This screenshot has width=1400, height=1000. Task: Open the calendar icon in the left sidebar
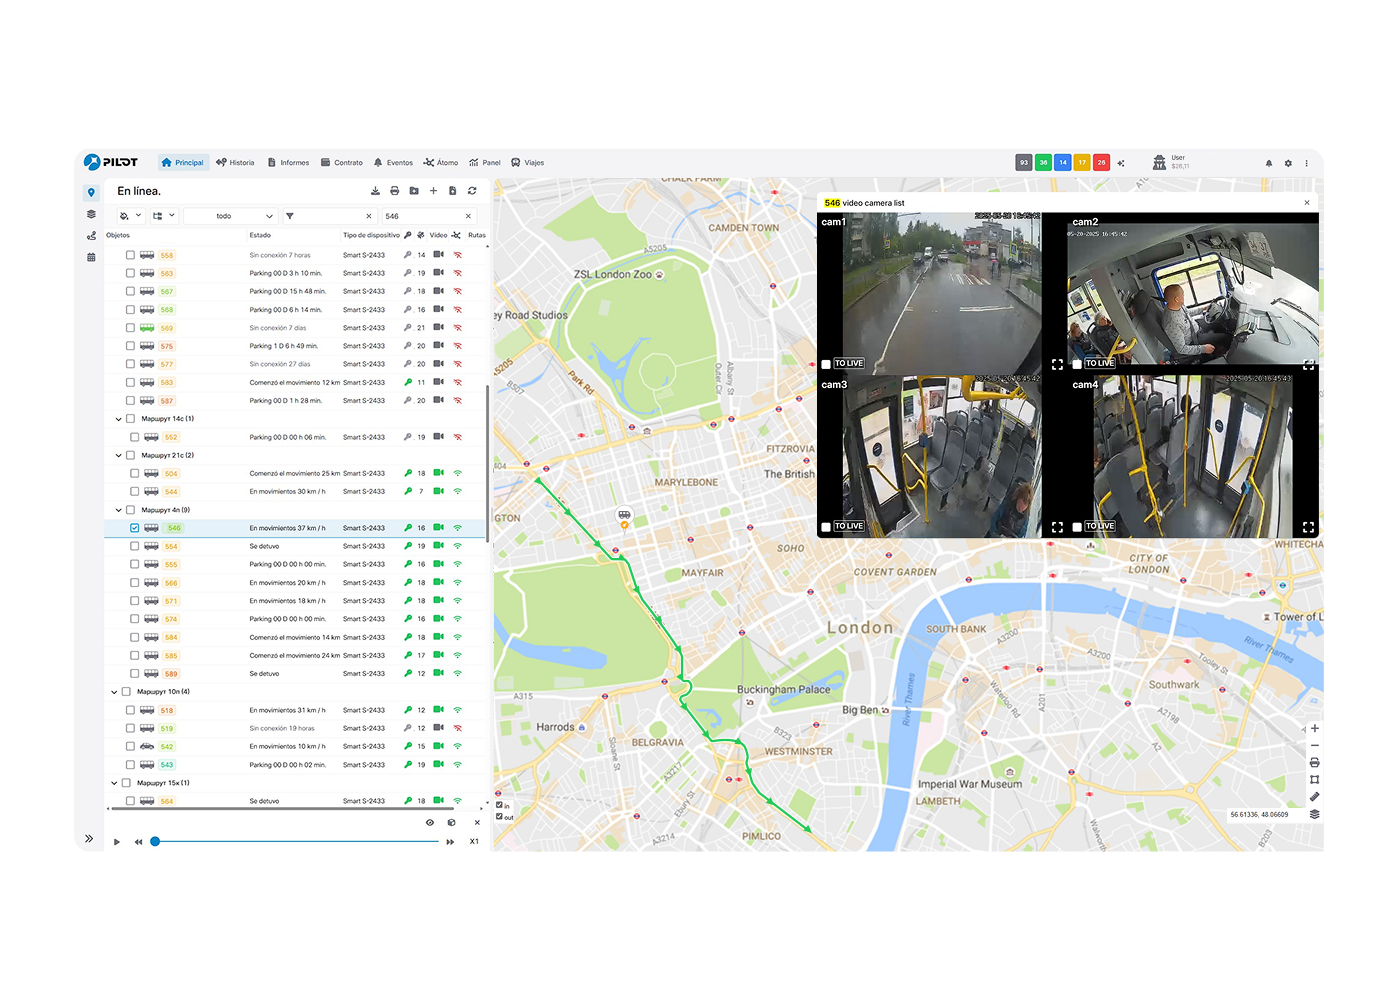pos(91,257)
